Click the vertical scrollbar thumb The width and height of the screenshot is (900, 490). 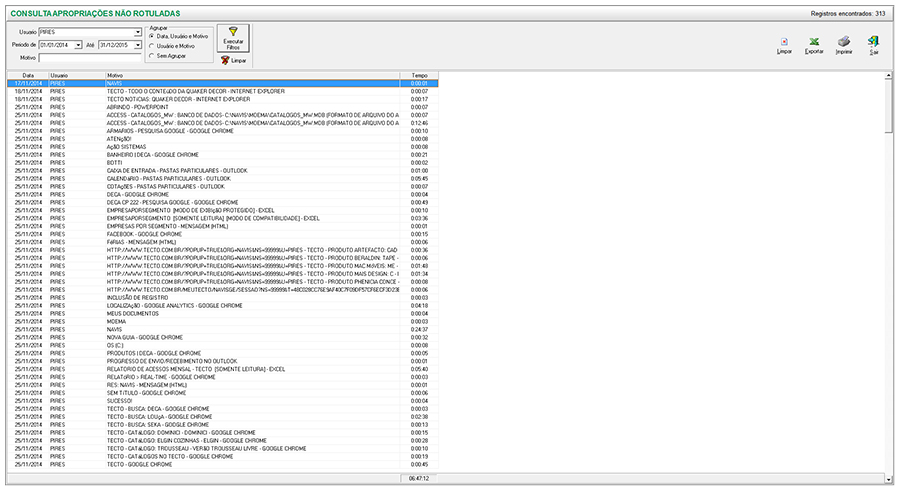[x=889, y=106]
